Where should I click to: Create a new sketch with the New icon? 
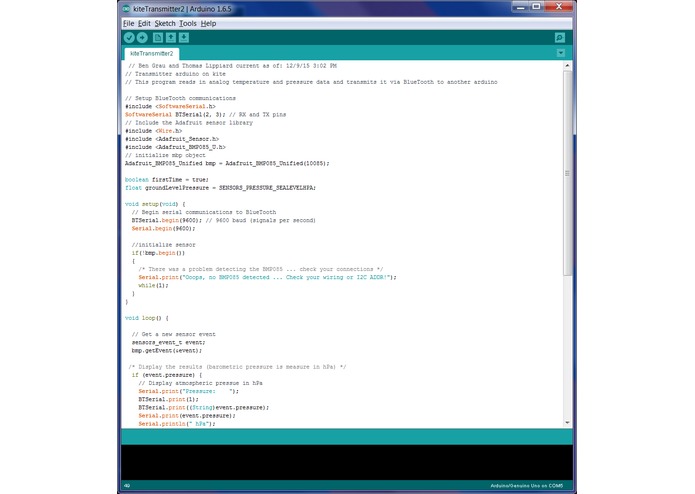158,38
